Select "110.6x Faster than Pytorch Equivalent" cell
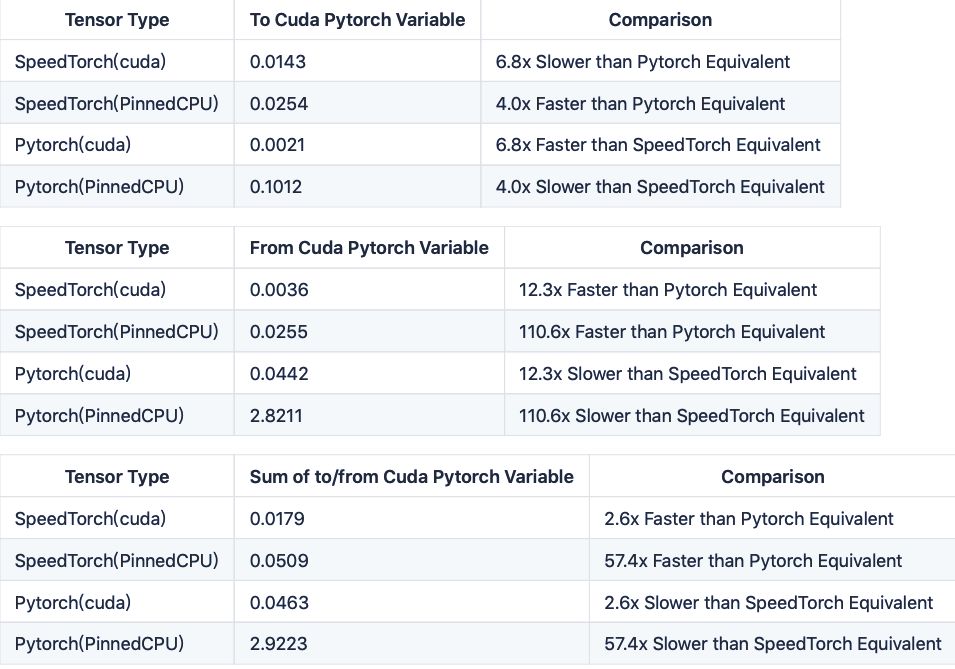Image resolution: width=955 pixels, height=669 pixels. point(672,332)
